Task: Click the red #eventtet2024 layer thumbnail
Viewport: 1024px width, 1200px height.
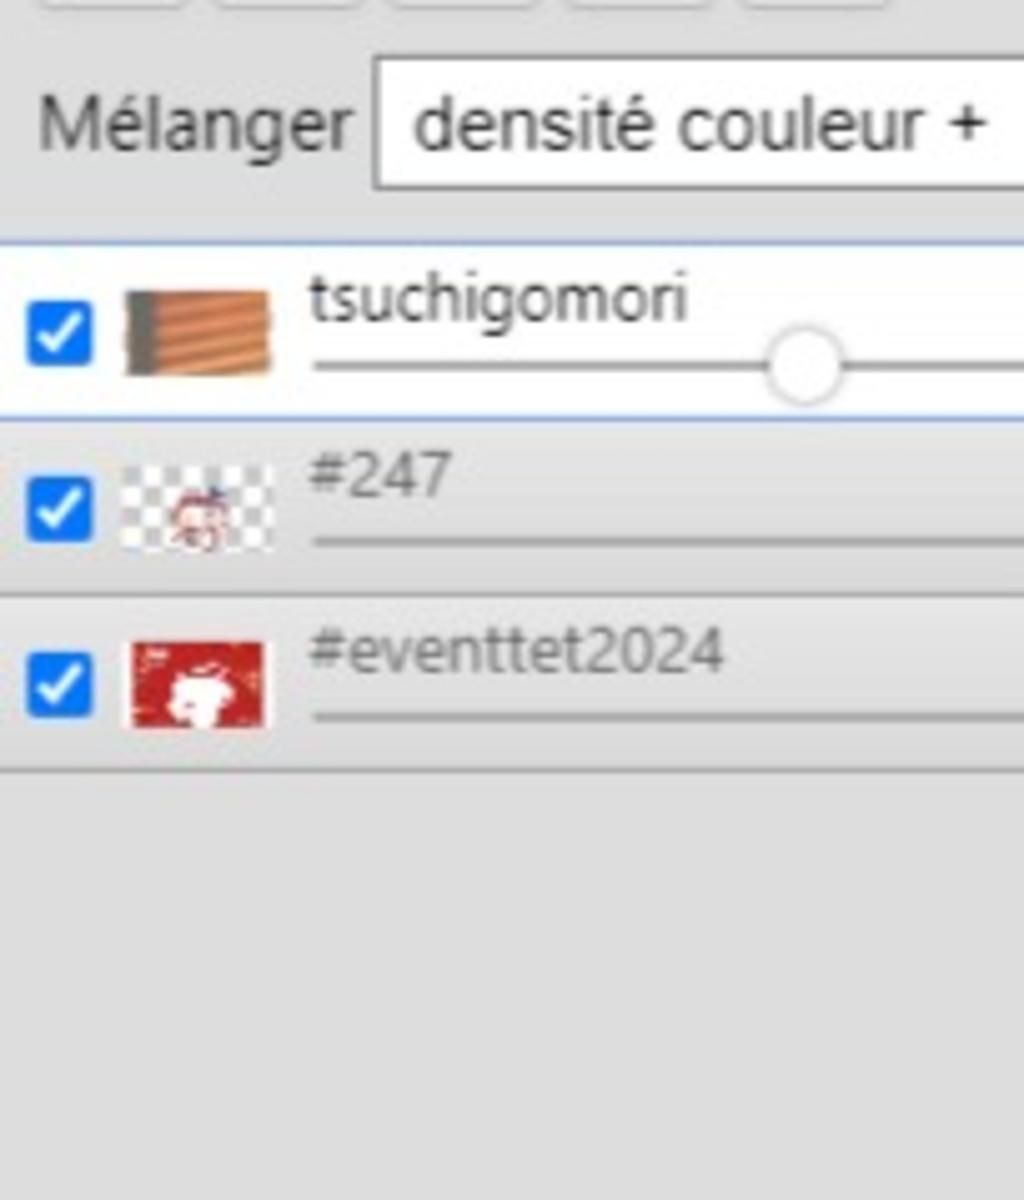Action: (197, 685)
